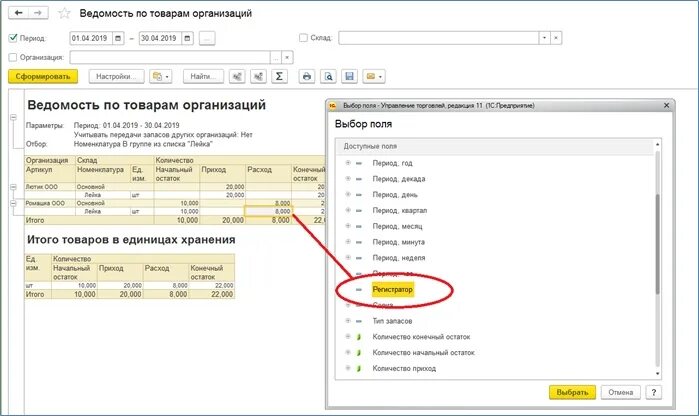699x416 pixels.
Task: Expand the Период, день field
Action: 348,194
